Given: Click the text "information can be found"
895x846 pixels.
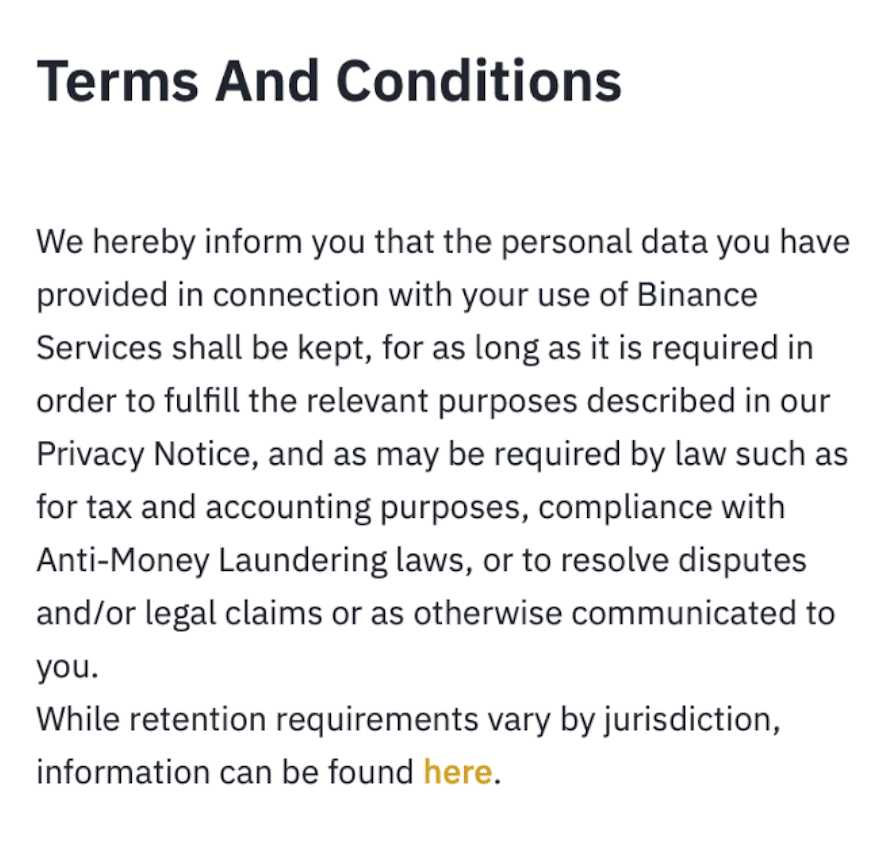Looking at the screenshot, I should point(225,773).
